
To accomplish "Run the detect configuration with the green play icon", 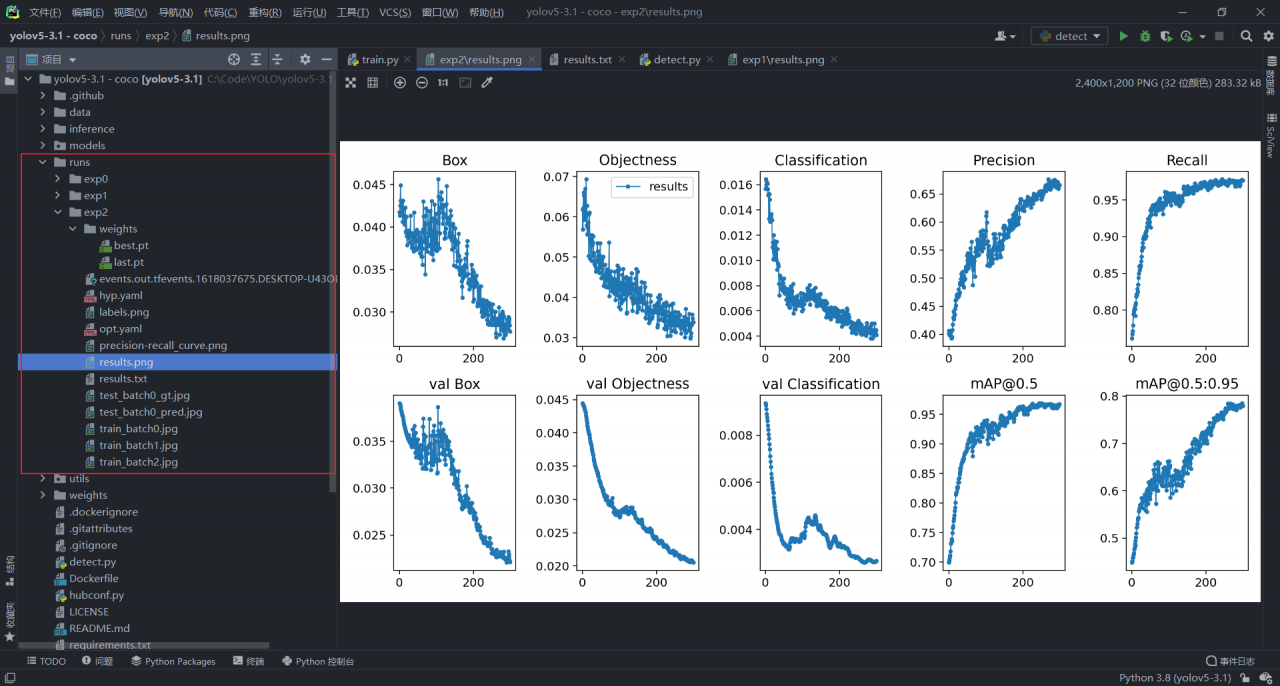I will tap(1123, 36).
